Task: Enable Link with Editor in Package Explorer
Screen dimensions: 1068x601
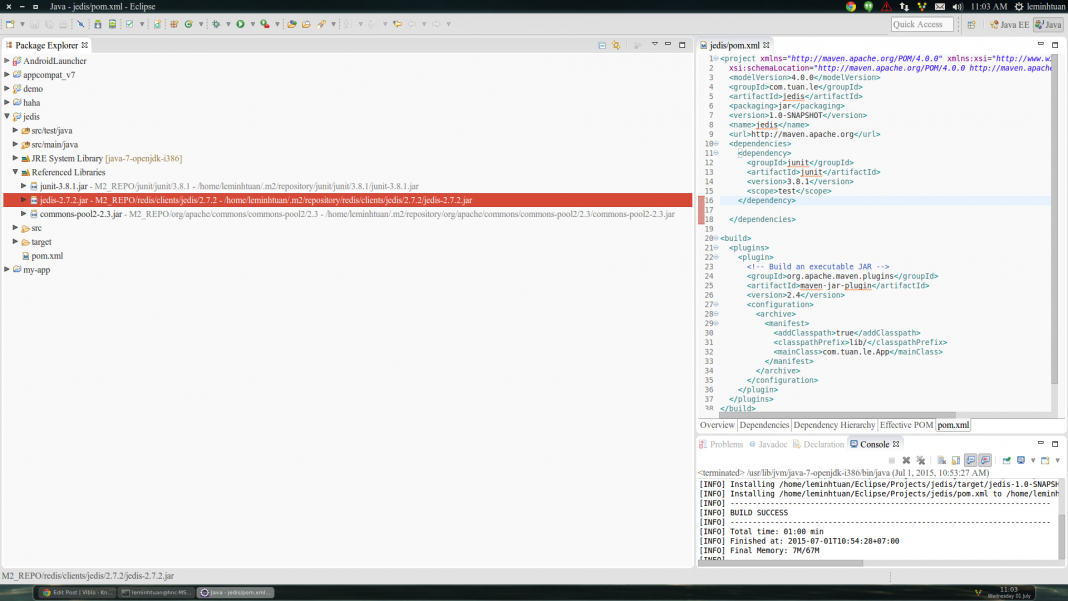Action: [617, 45]
